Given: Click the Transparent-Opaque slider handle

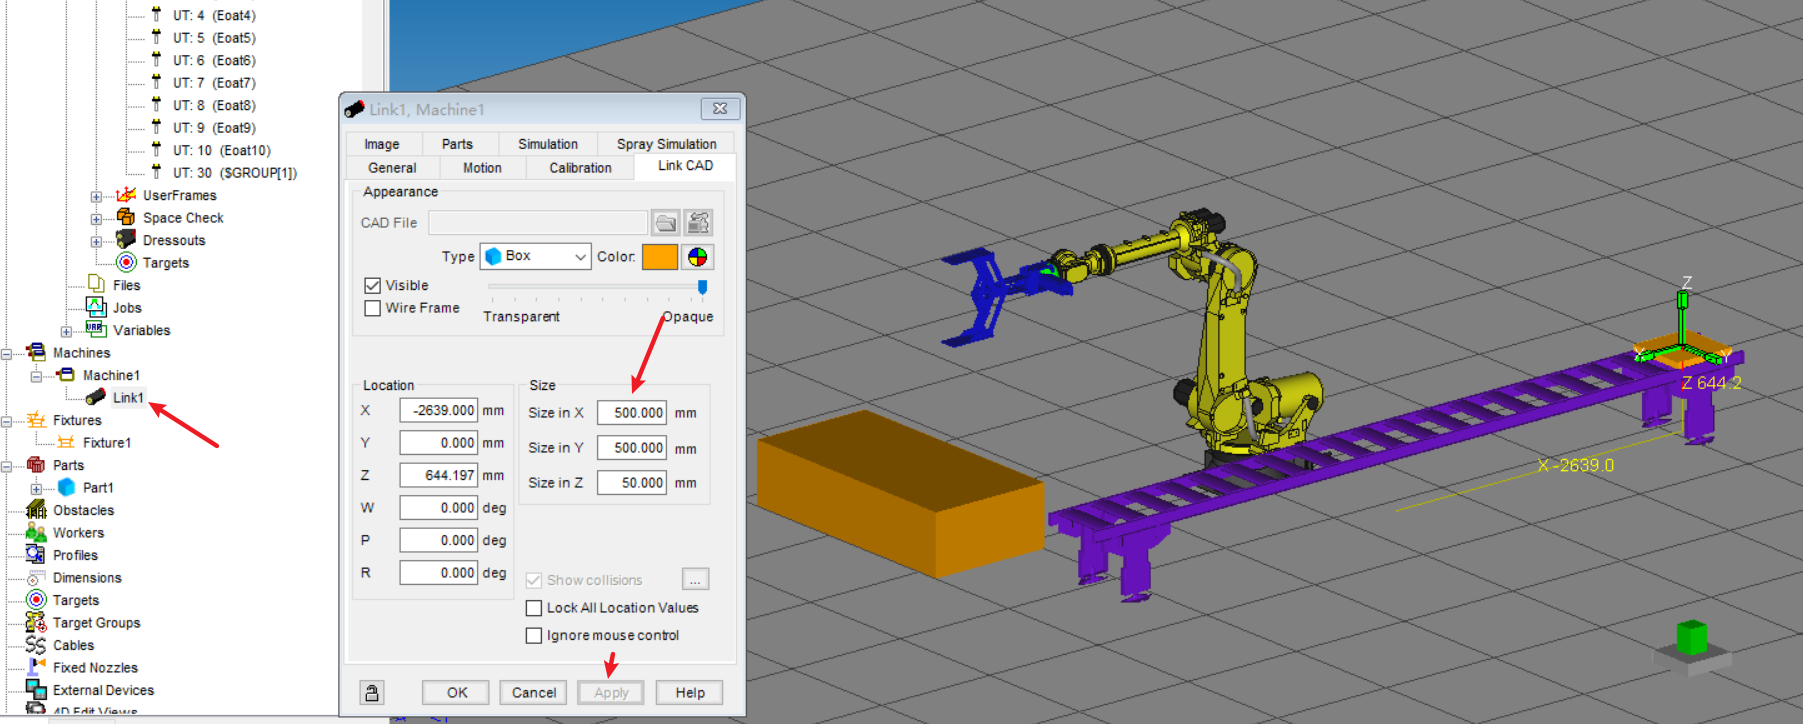Looking at the screenshot, I should pos(702,288).
